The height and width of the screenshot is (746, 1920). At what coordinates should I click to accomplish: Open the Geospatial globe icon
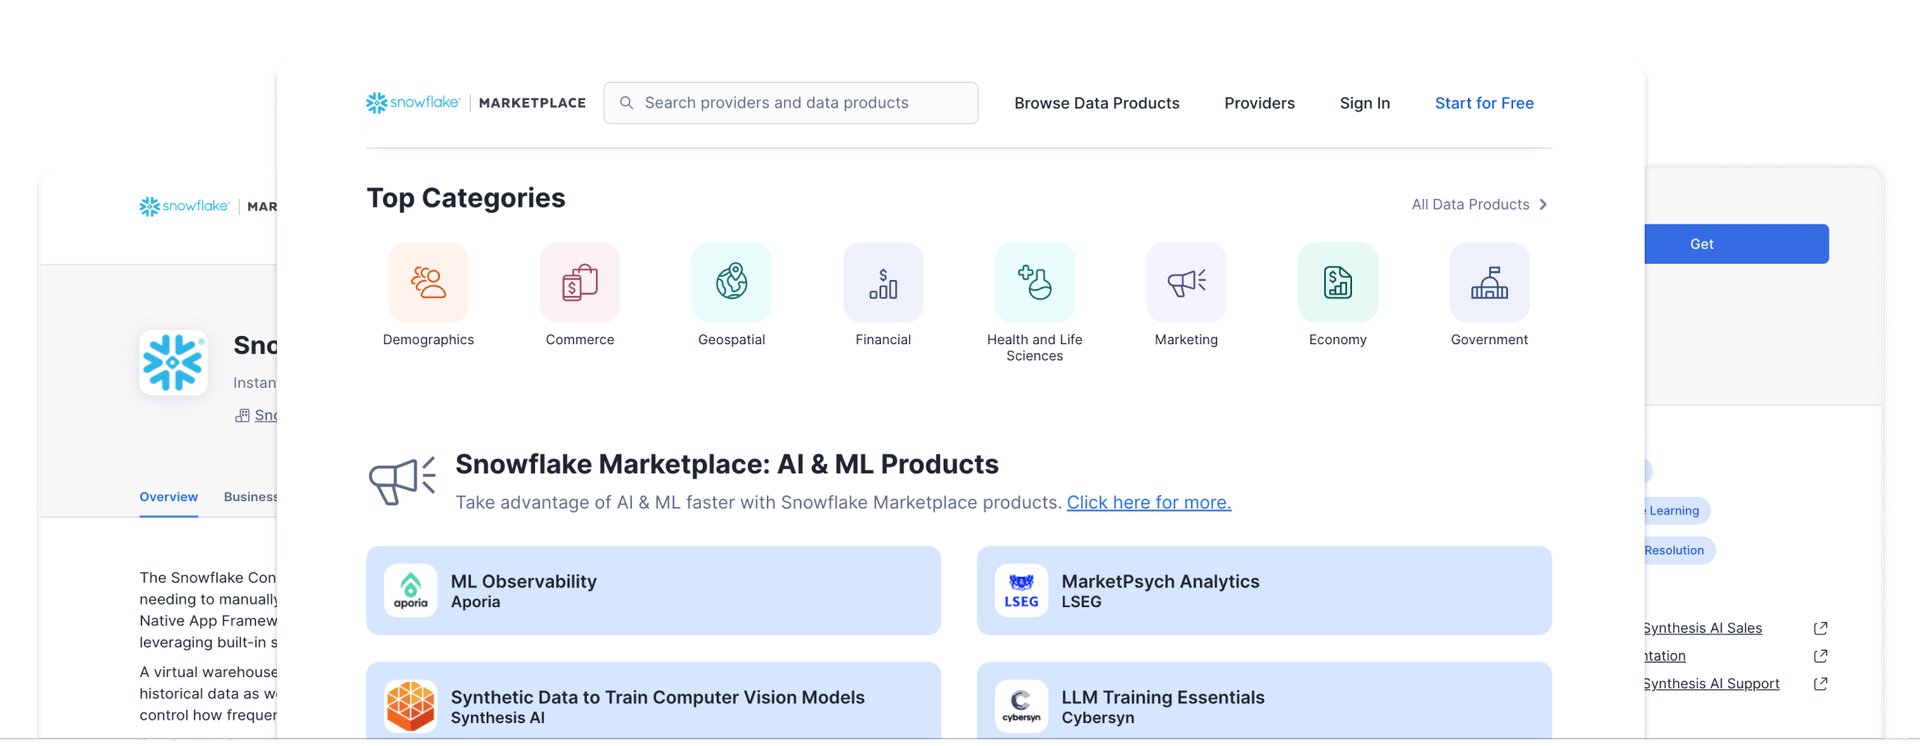tap(731, 282)
